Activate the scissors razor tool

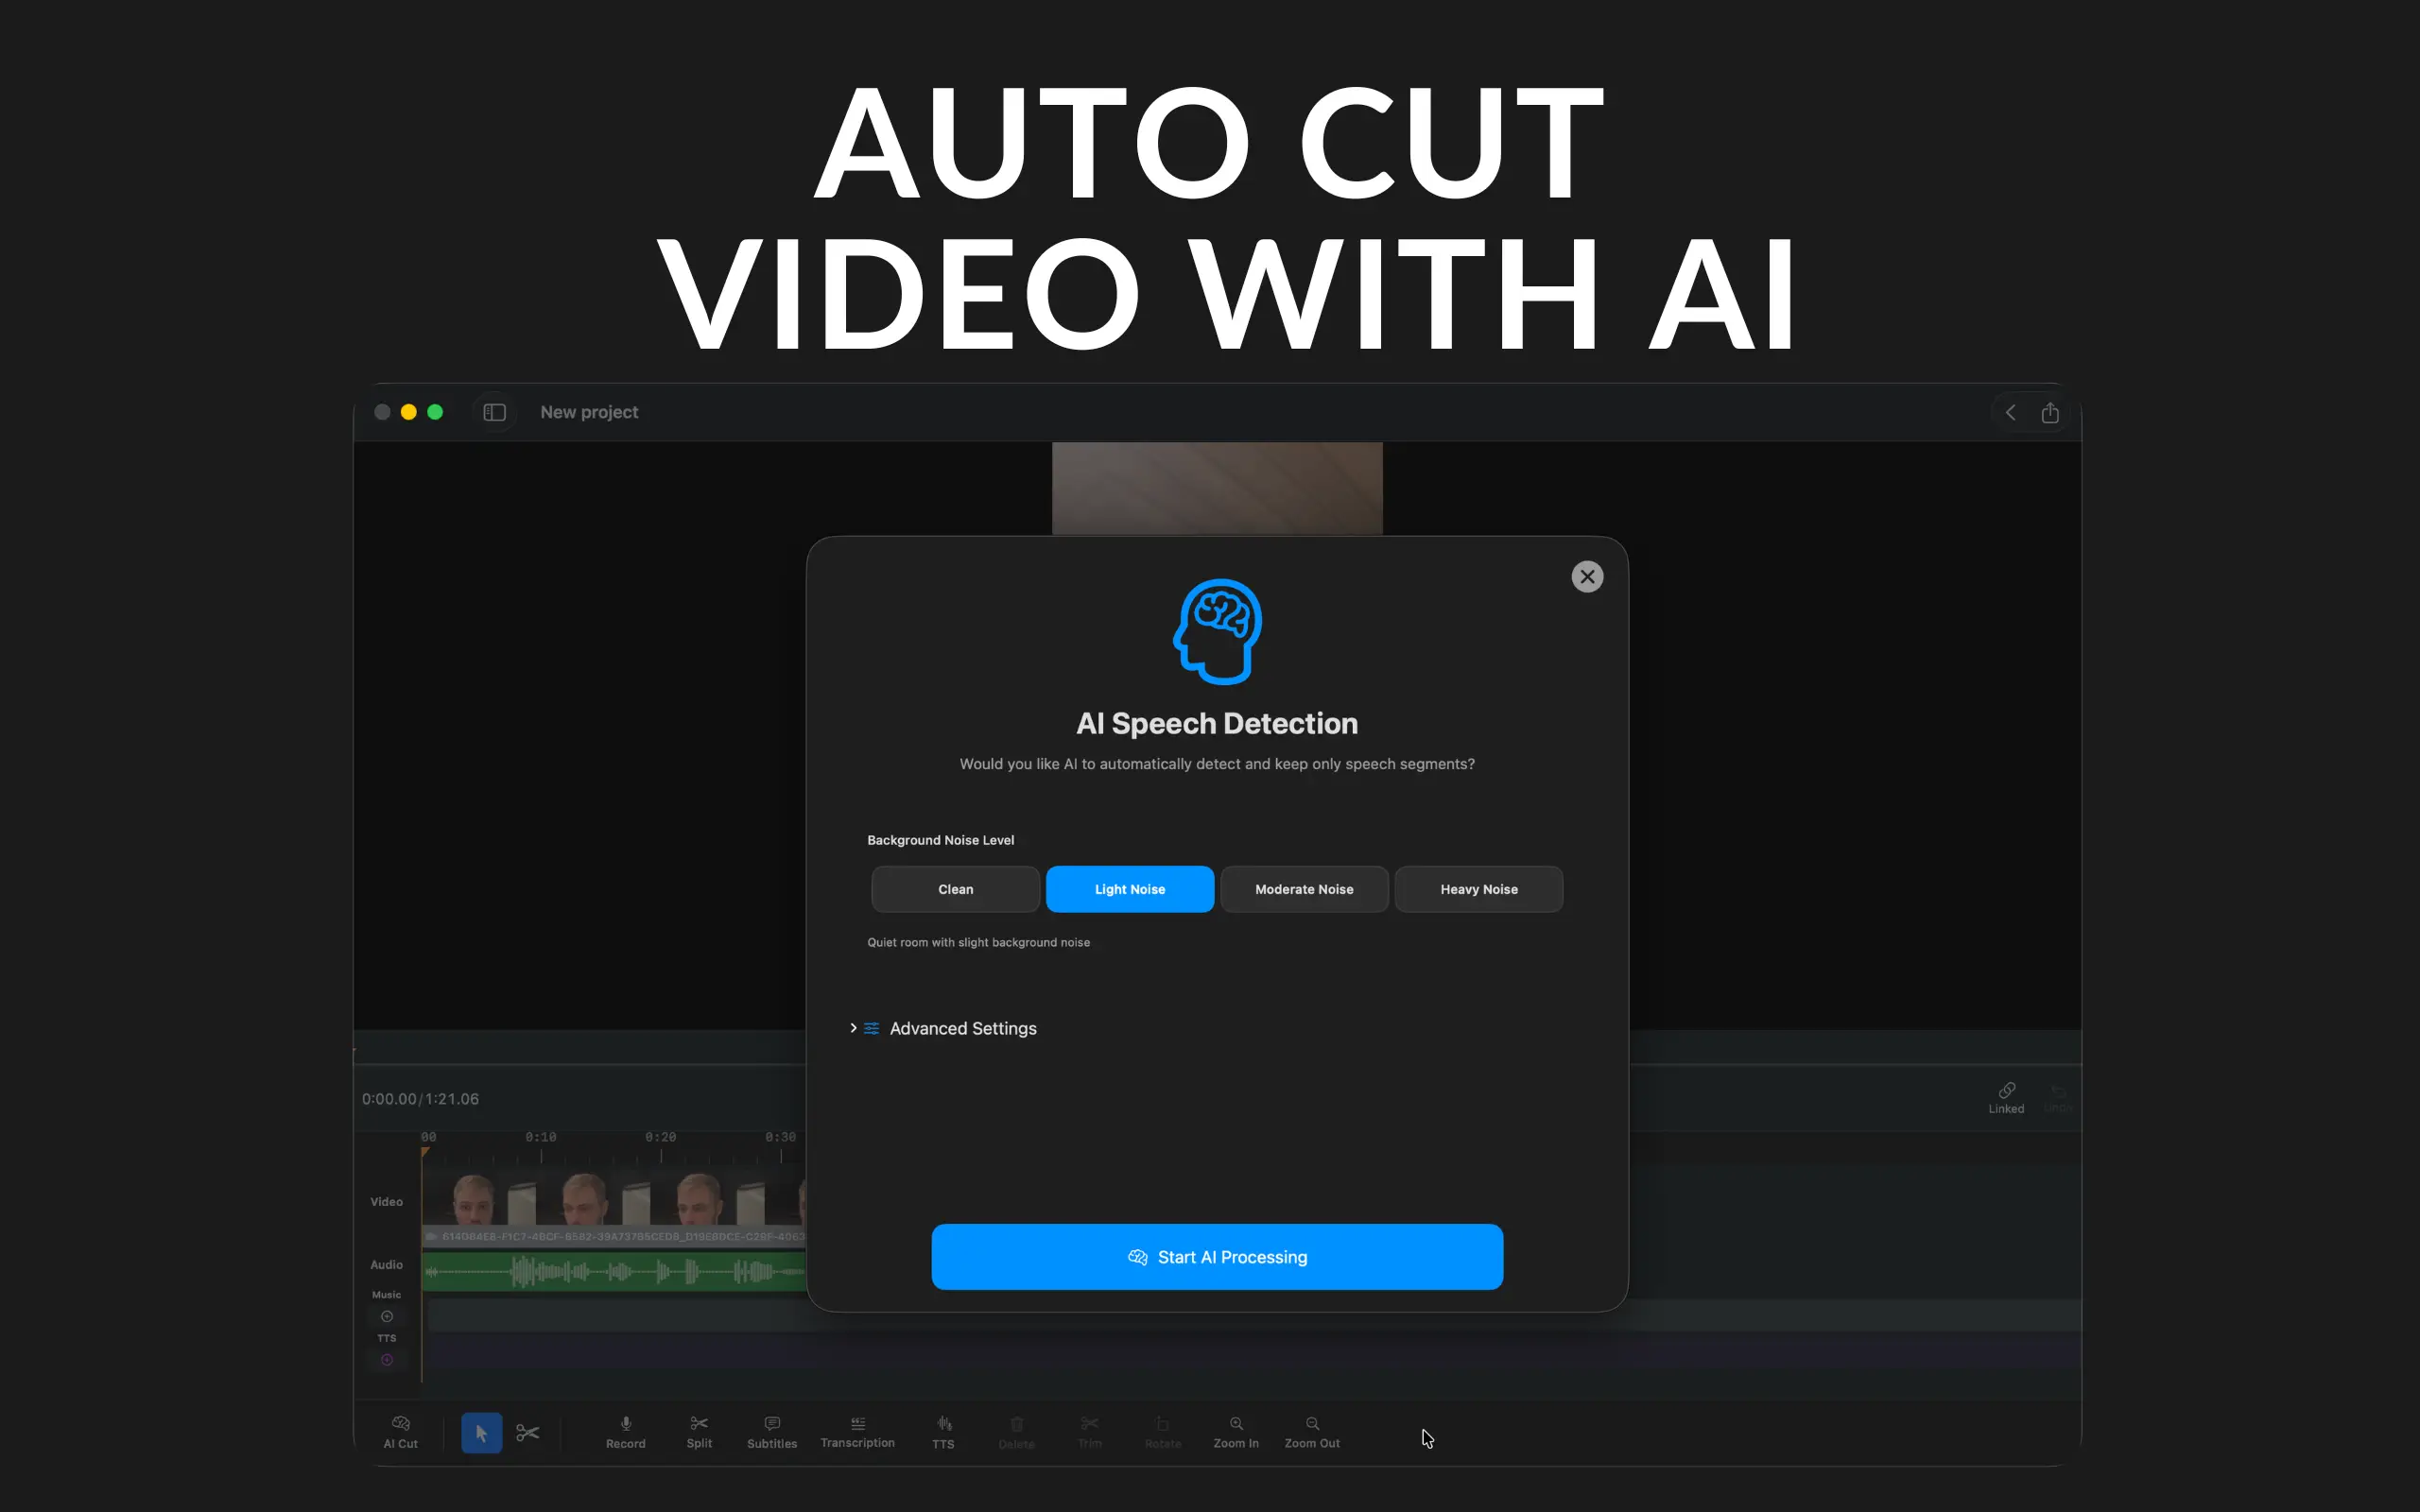[528, 1432]
